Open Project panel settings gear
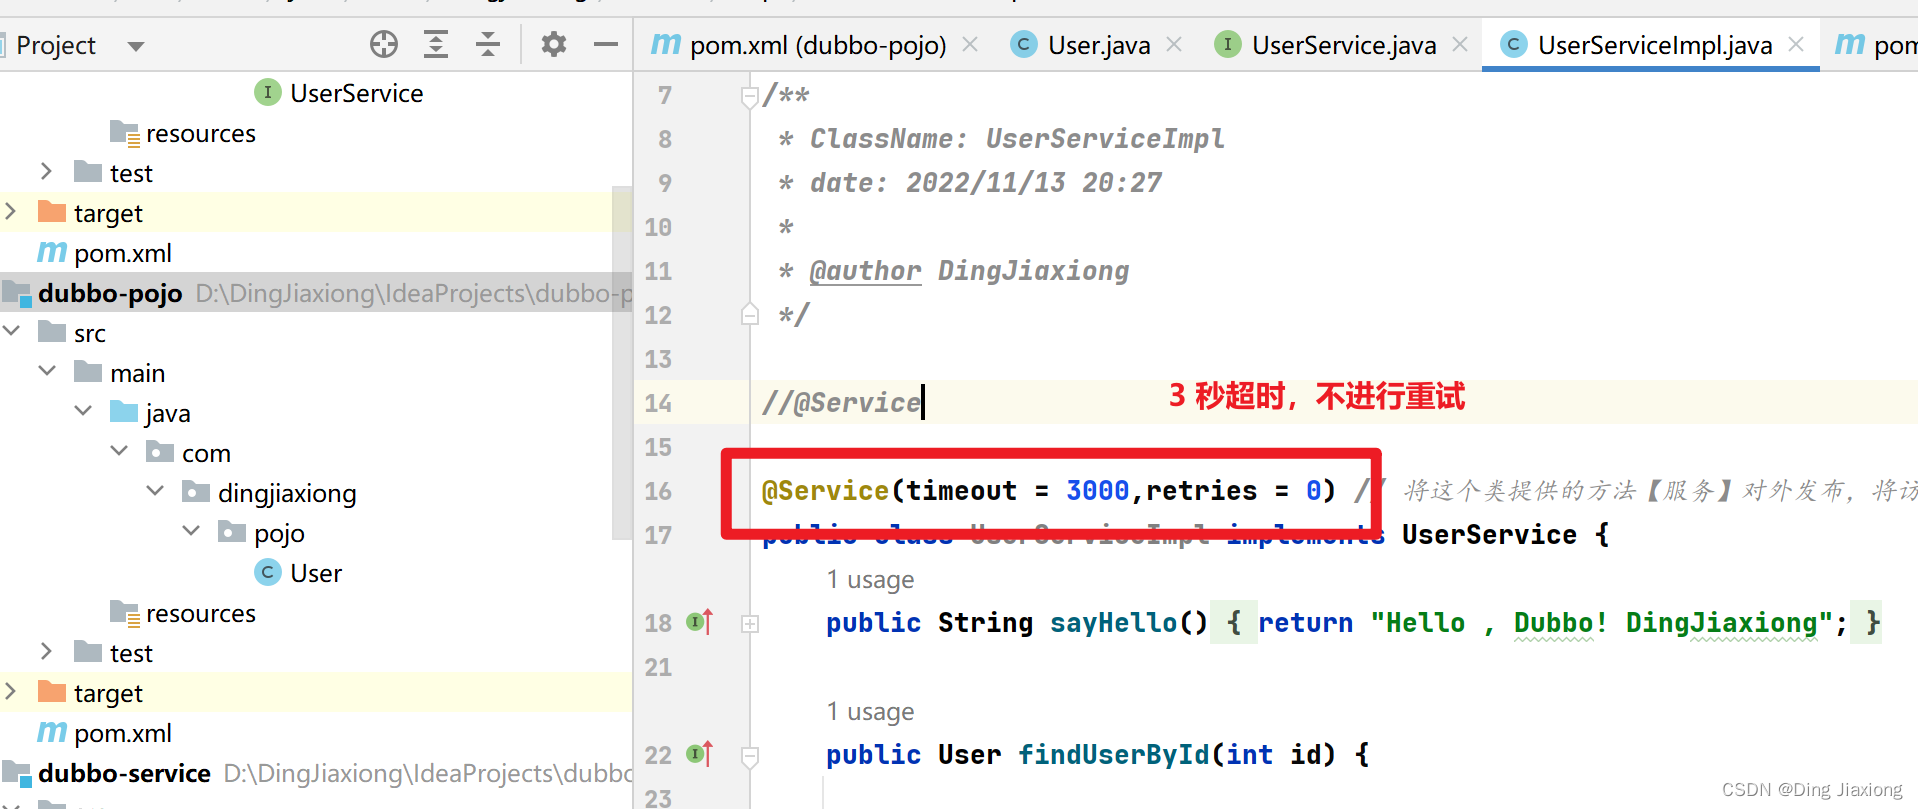Viewport: 1918px width, 809px height. tap(553, 44)
